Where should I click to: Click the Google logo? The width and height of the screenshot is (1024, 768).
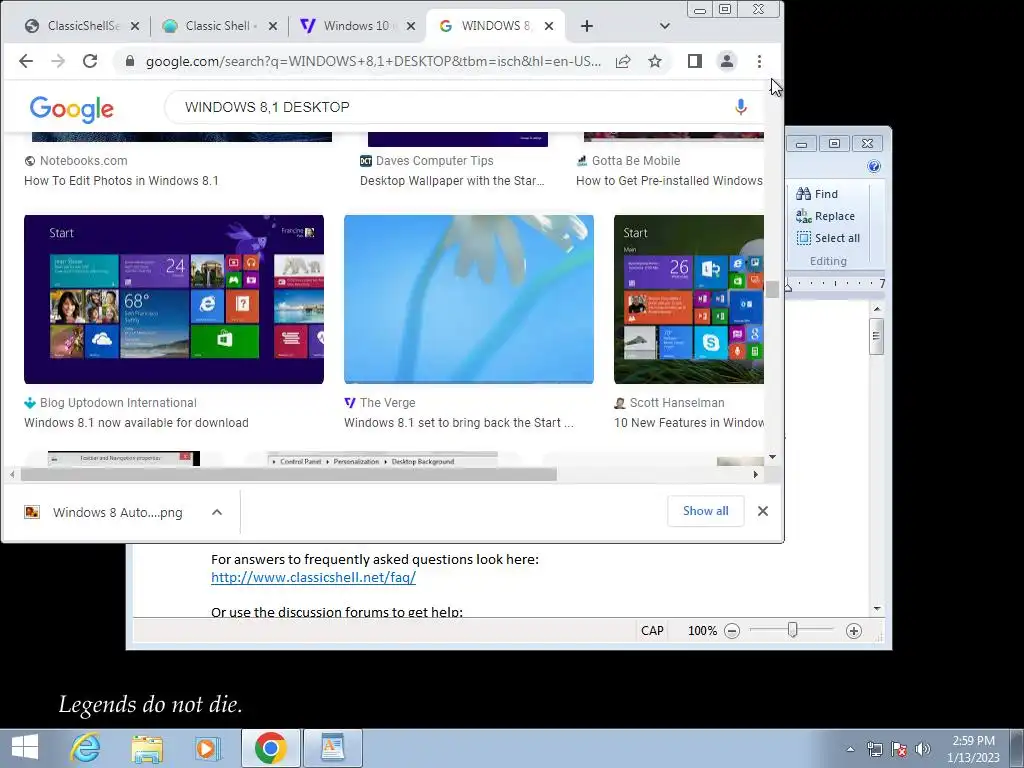[x=72, y=108]
